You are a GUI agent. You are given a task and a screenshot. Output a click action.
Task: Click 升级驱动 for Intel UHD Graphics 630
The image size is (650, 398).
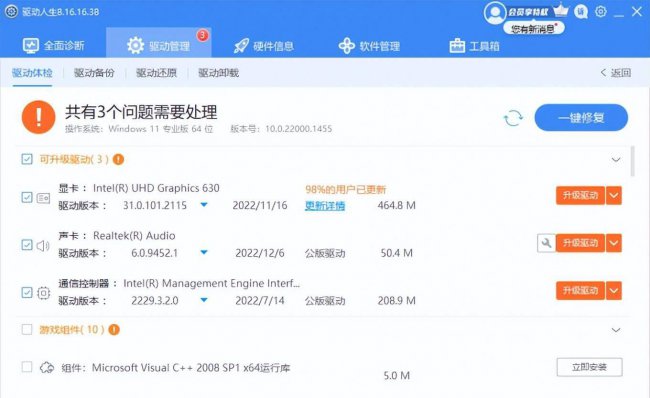point(580,195)
